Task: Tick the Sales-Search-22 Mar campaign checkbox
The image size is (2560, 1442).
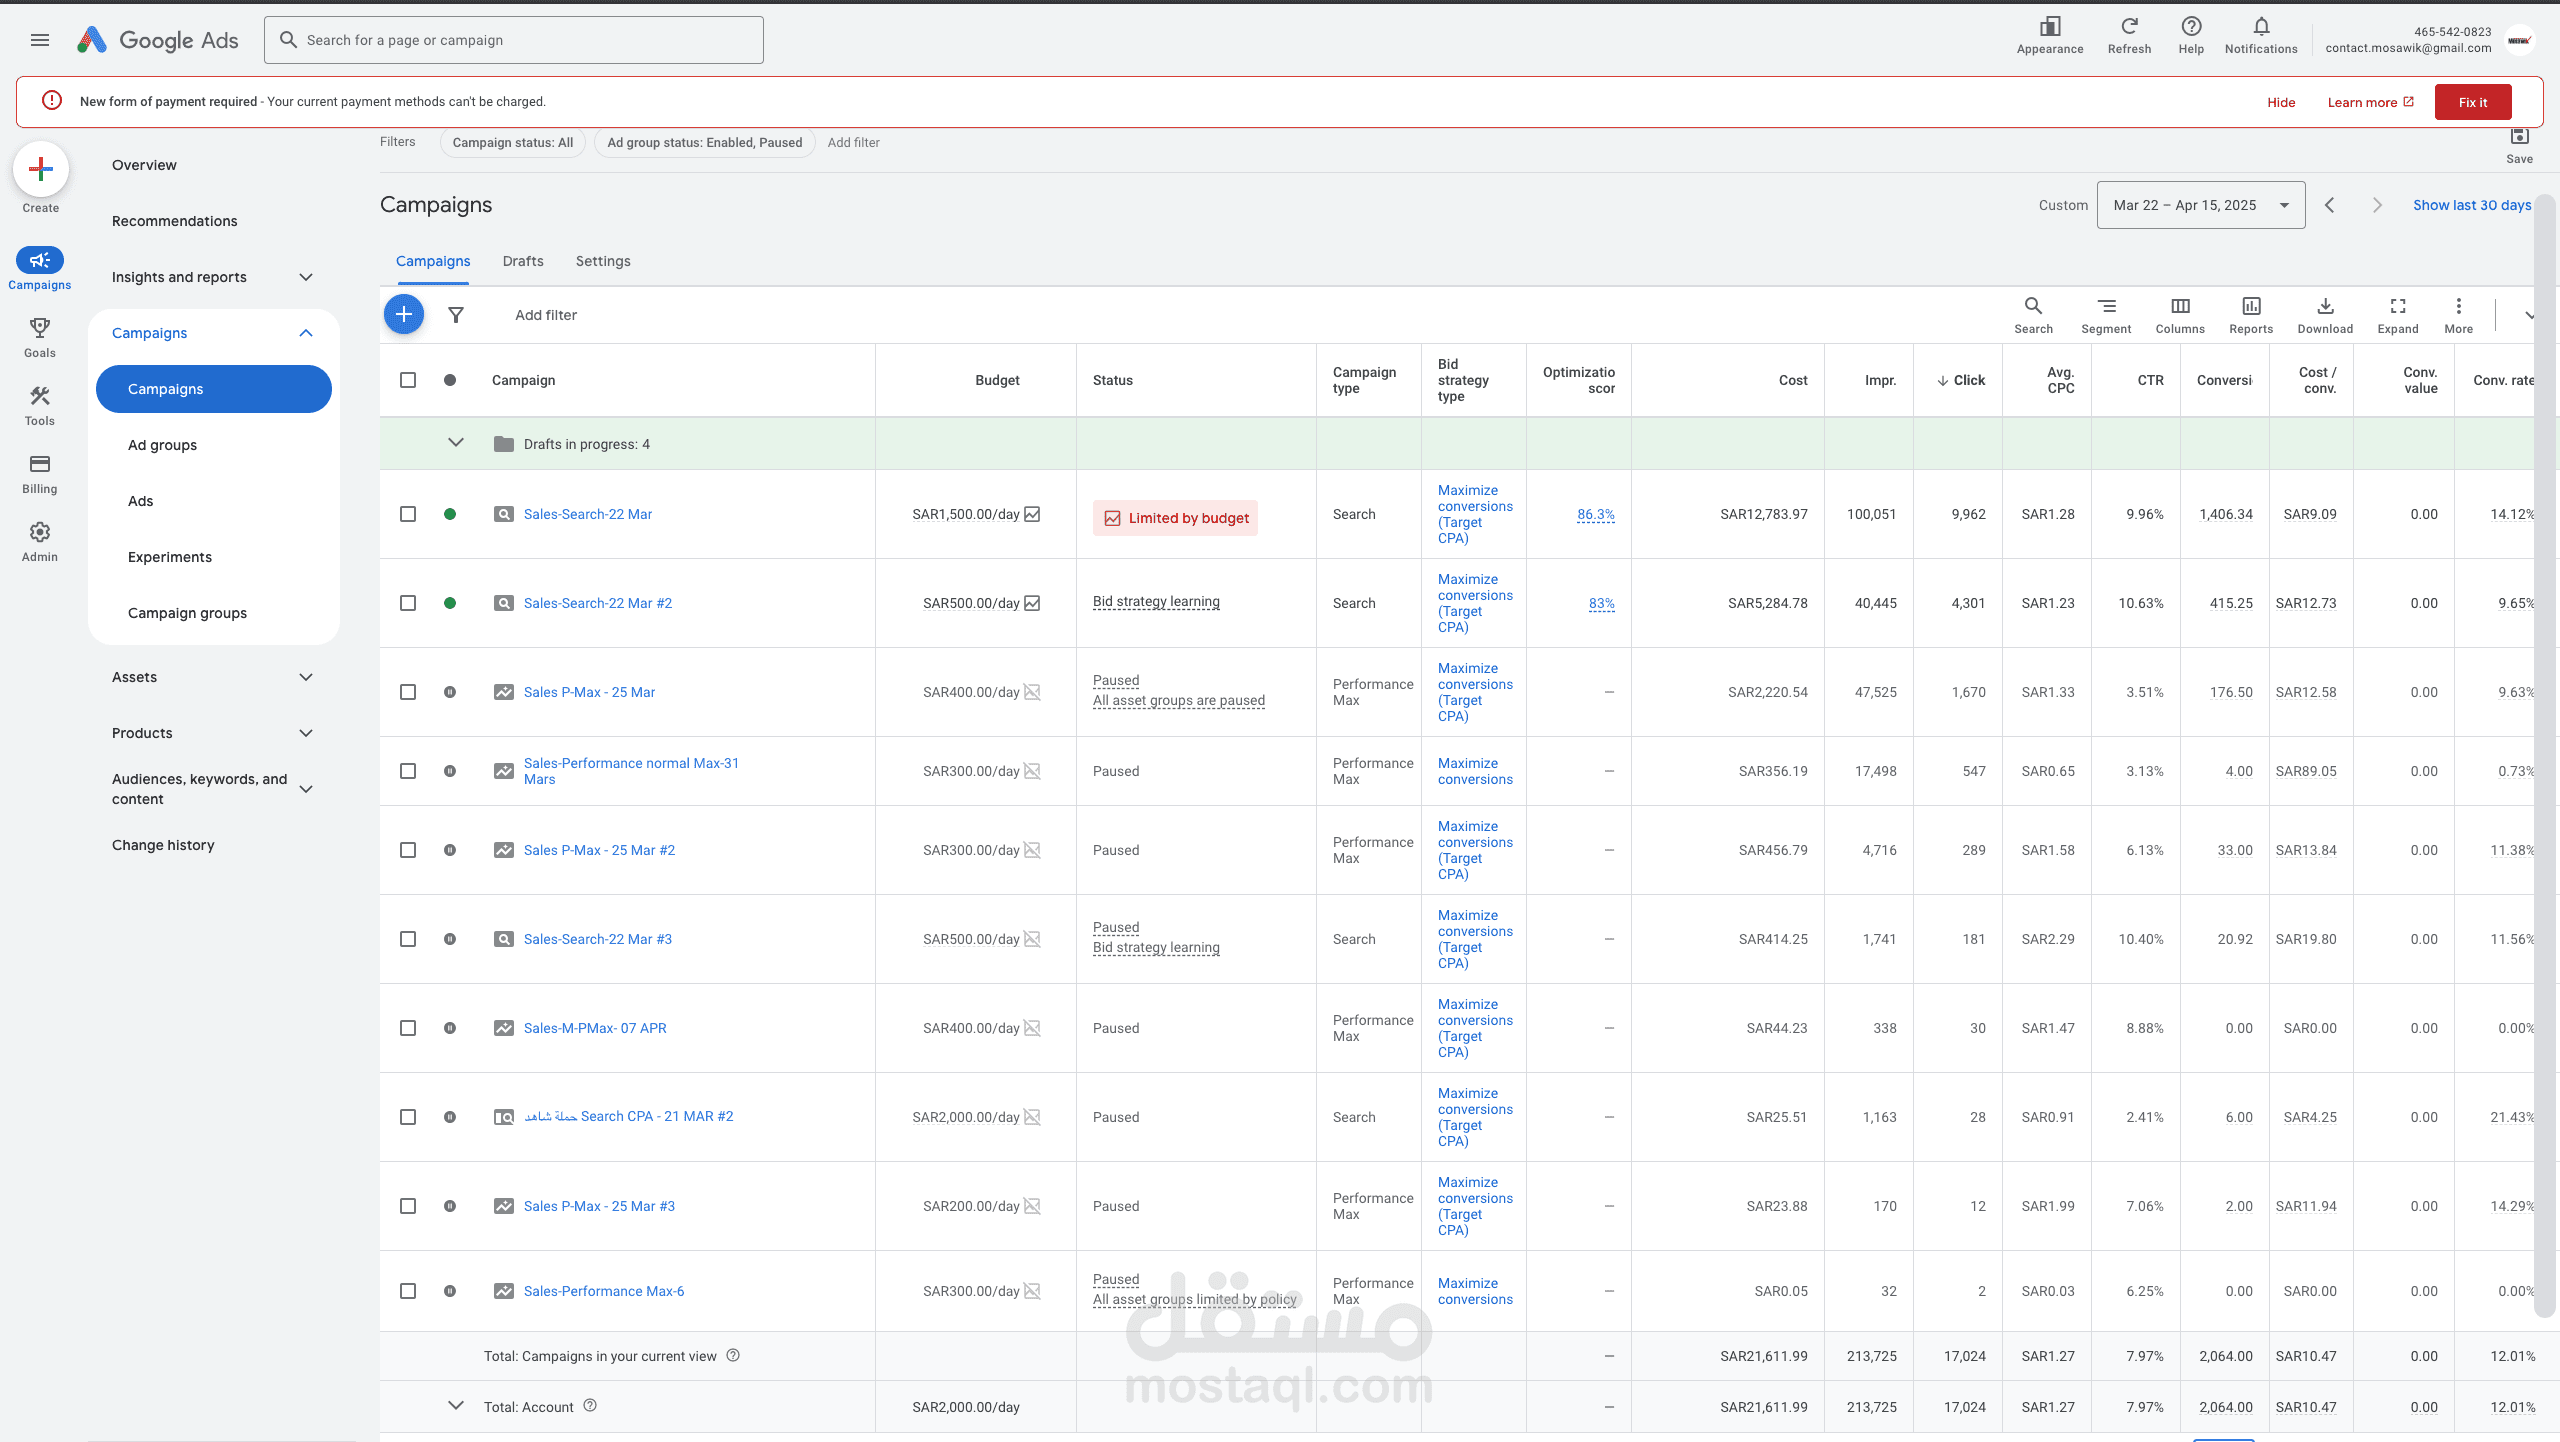Action: point(408,514)
